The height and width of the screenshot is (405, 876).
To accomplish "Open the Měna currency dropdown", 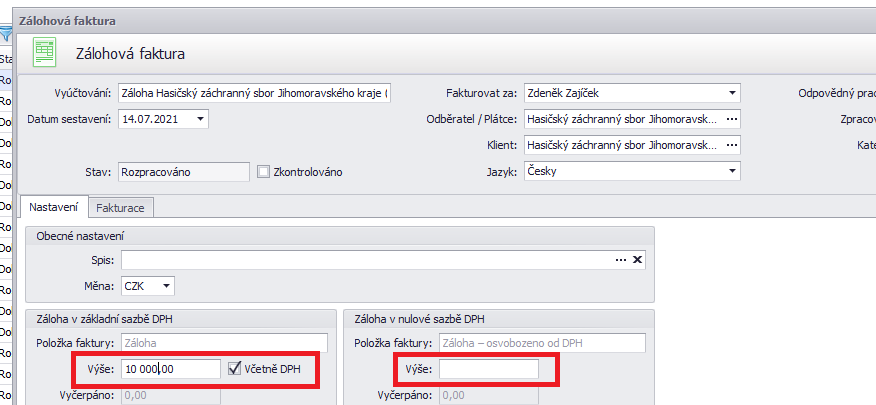I will 165,286.
